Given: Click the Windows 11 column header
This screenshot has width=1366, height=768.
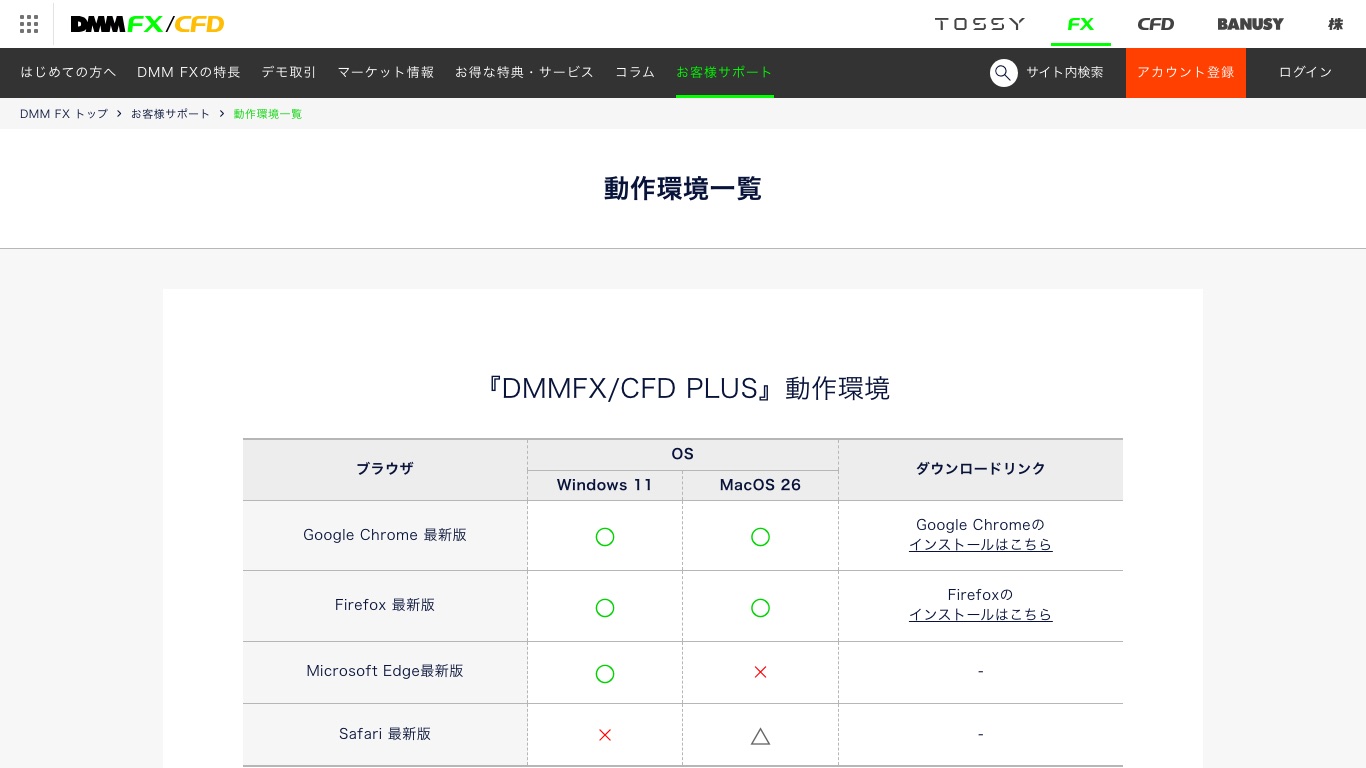Looking at the screenshot, I should [605, 485].
